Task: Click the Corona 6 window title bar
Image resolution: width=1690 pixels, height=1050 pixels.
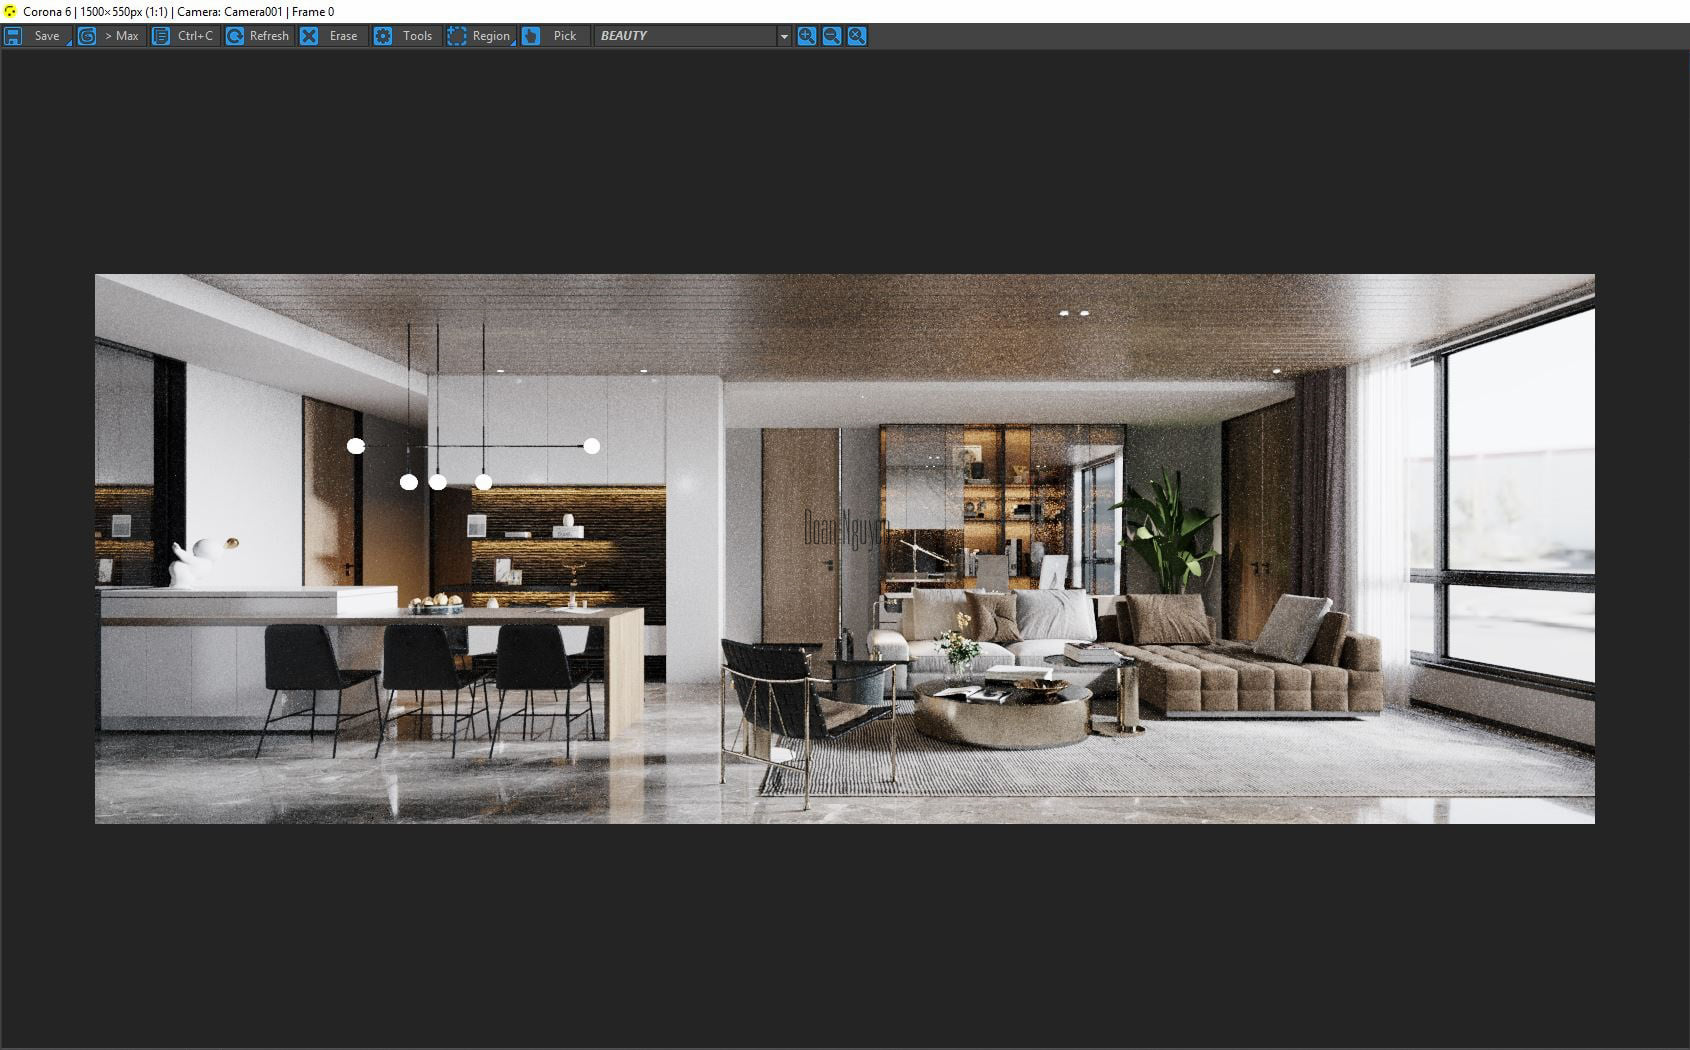Action: 700,11
